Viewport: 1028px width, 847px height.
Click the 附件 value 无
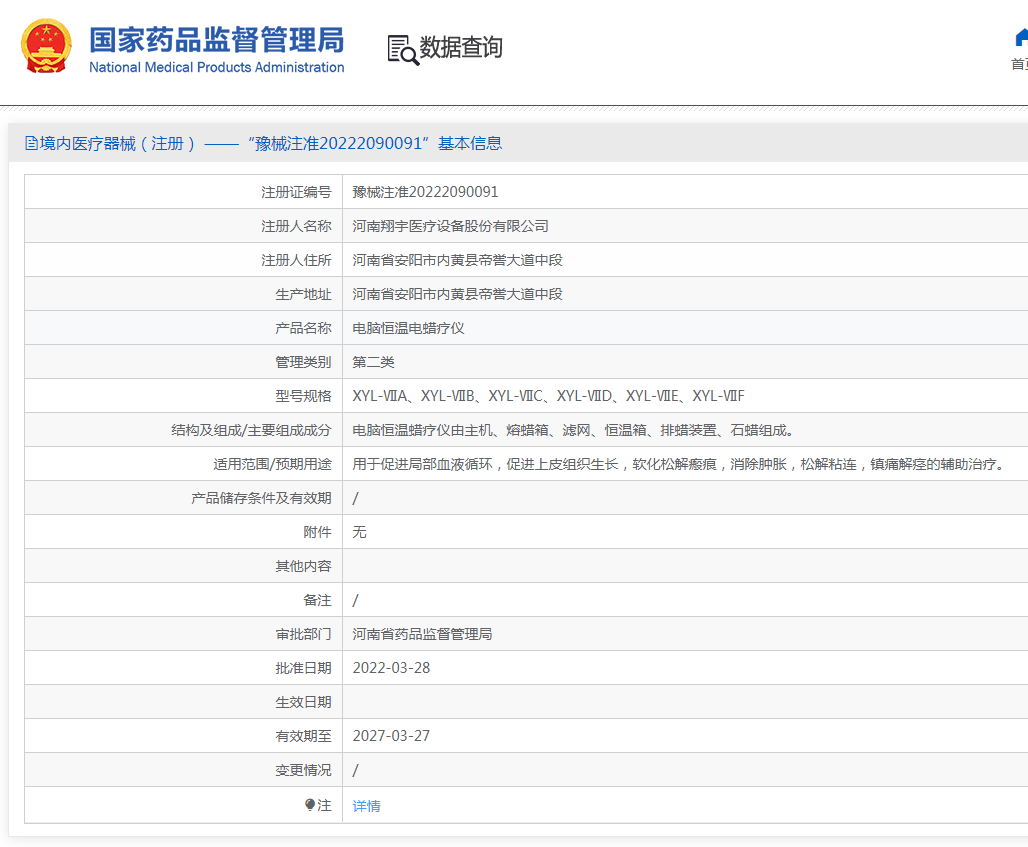[x=359, y=532]
